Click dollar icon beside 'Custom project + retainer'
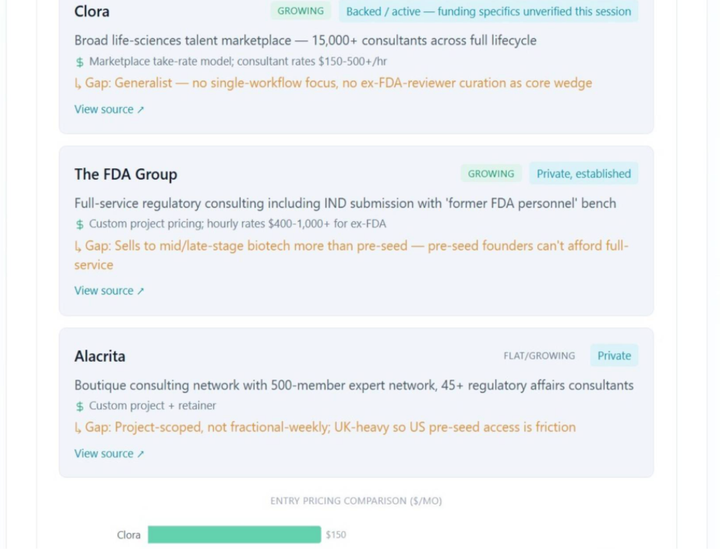720x558 pixels. 79,406
